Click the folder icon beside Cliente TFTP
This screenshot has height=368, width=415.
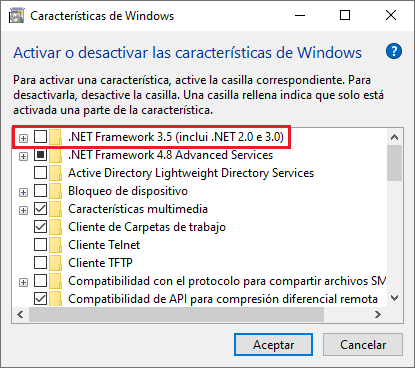[x=55, y=263]
